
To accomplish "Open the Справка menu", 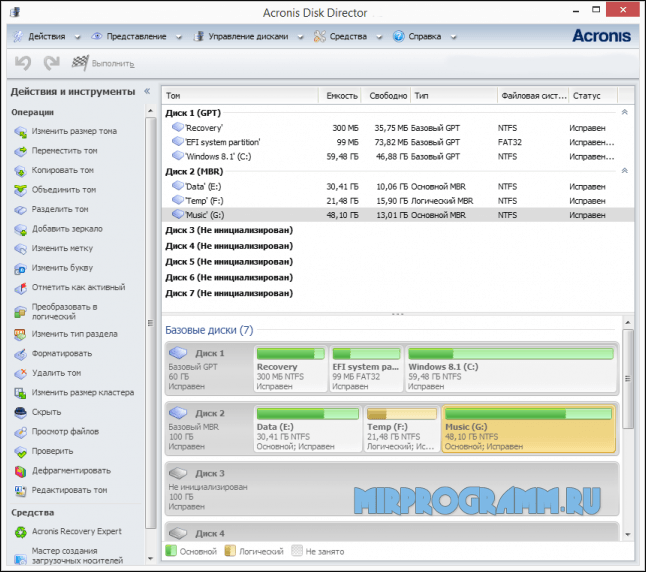I will (424, 36).
